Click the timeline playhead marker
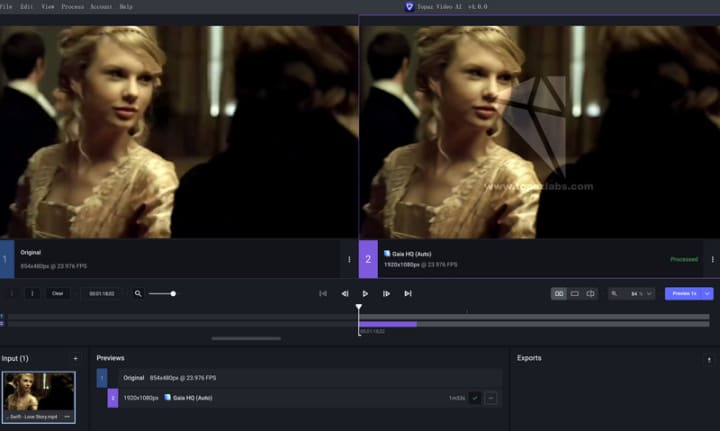Viewport: 720px width, 431px height. pos(359,307)
